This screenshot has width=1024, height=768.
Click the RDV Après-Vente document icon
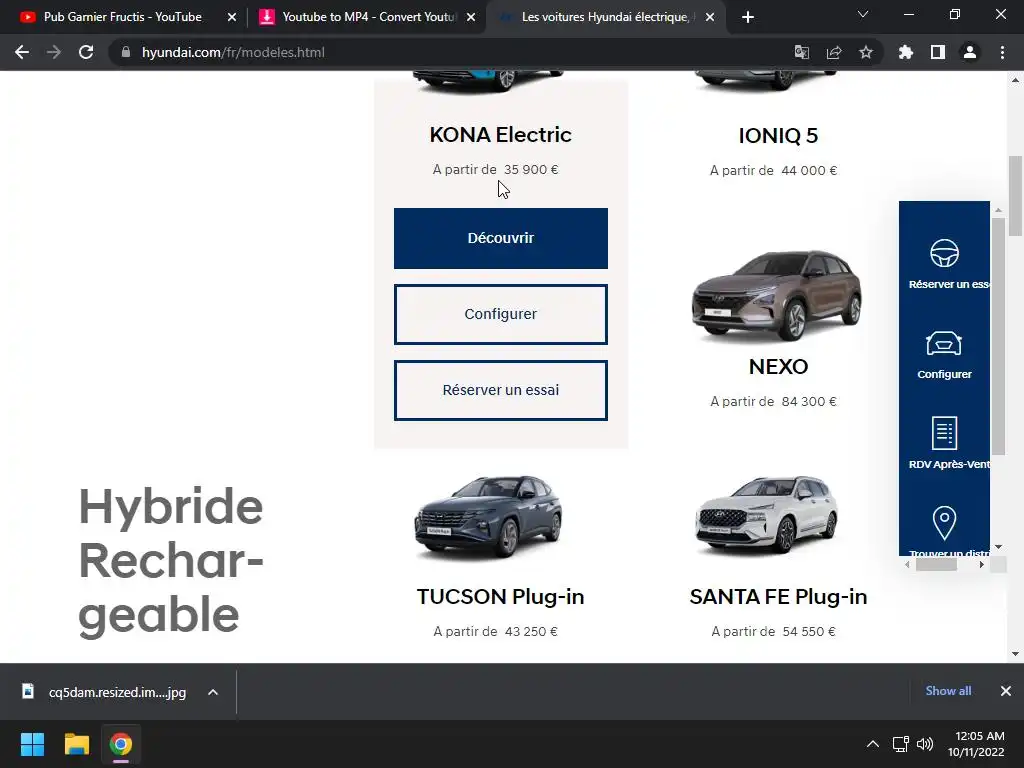tap(944, 432)
